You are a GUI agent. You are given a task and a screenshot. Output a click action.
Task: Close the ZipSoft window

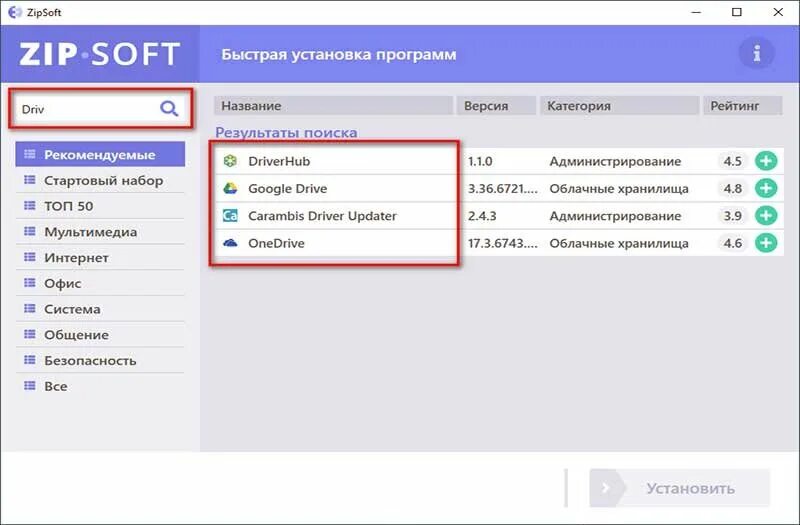coord(778,12)
